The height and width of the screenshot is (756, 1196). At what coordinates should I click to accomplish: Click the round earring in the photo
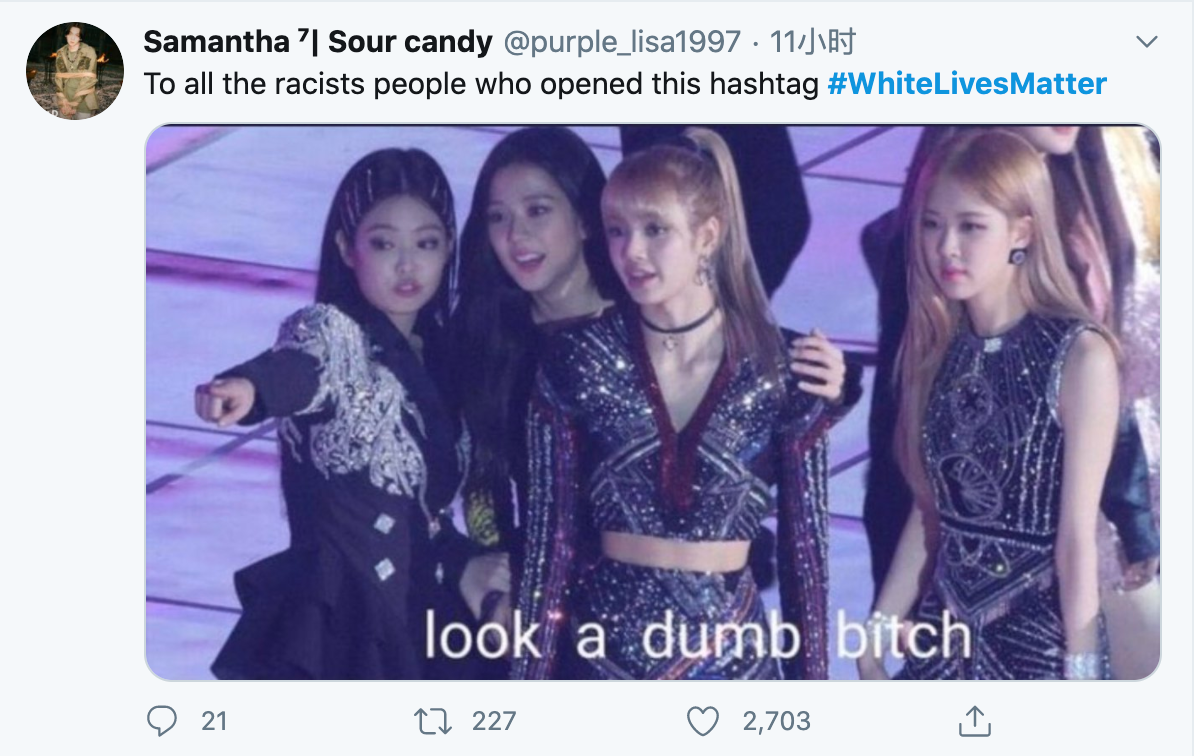1017,255
